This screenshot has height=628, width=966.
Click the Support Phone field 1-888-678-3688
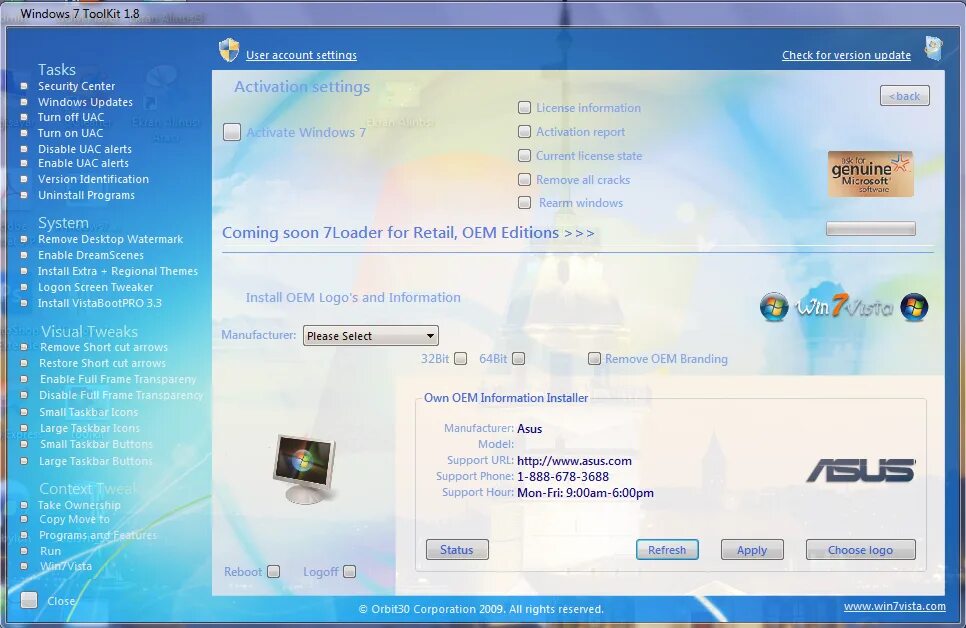[563, 476]
